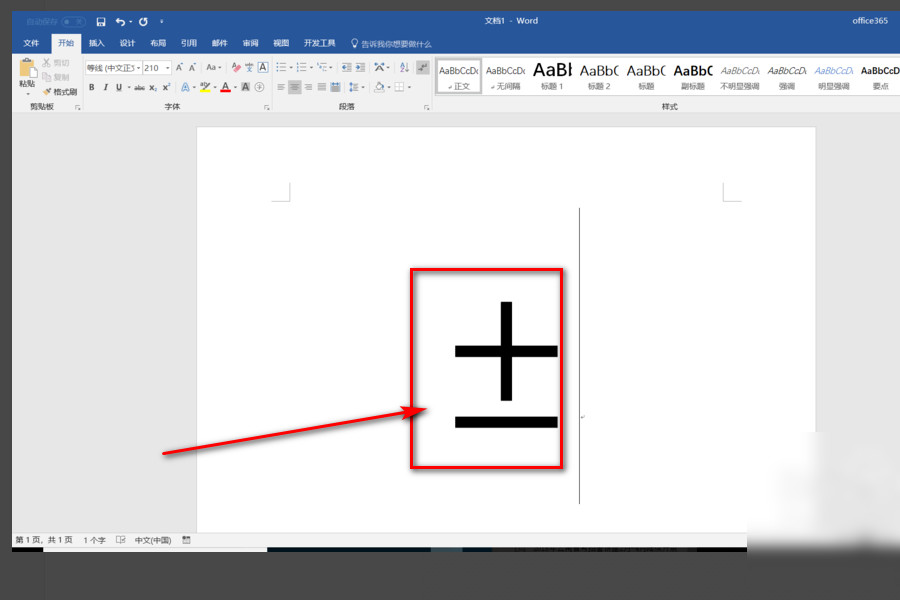The image size is (900, 600).
Task: Switch to the 插入 (Insert) tab
Action: (96, 43)
